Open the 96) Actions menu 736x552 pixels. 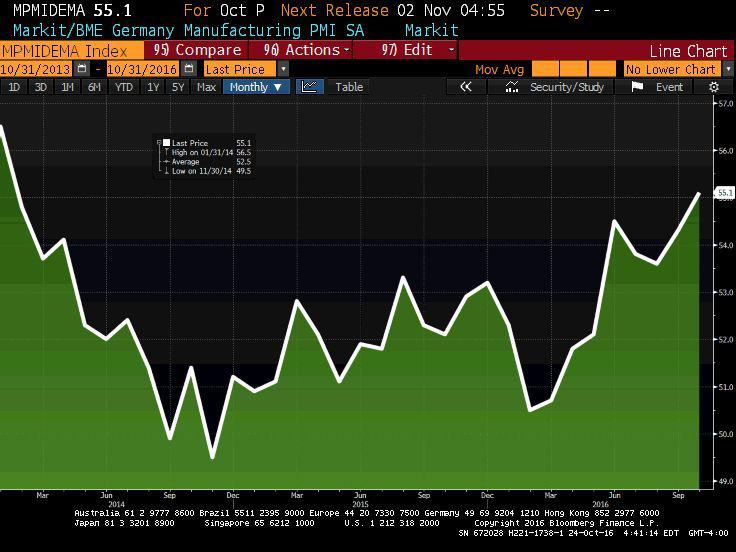tap(306, 50)
